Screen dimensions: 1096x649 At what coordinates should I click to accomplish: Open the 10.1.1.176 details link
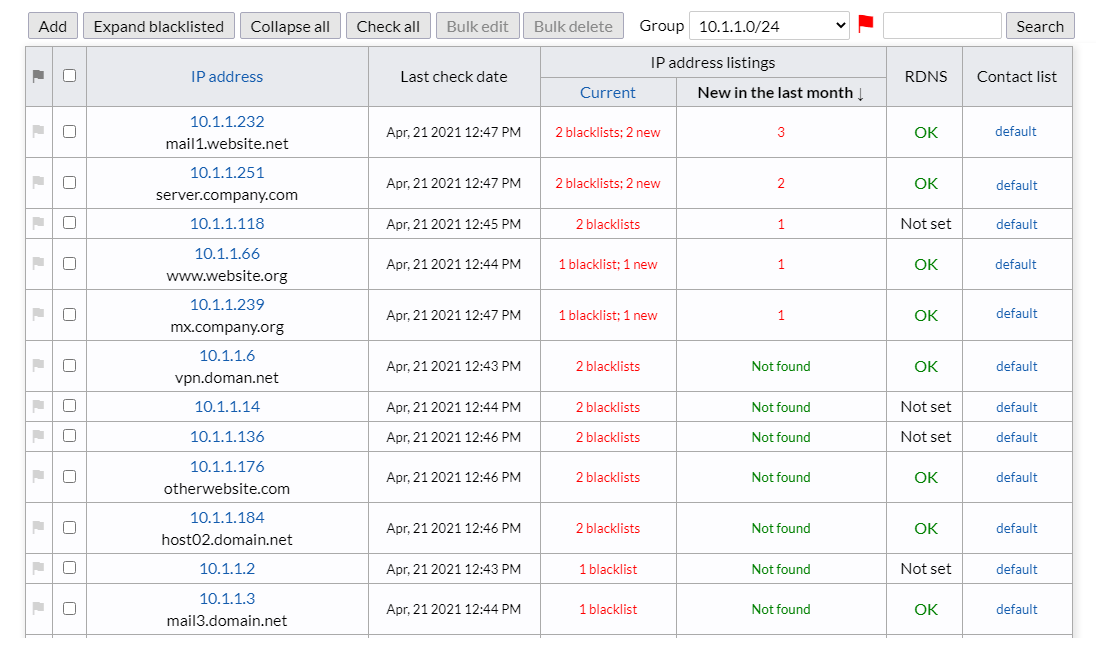click(227, 467)
